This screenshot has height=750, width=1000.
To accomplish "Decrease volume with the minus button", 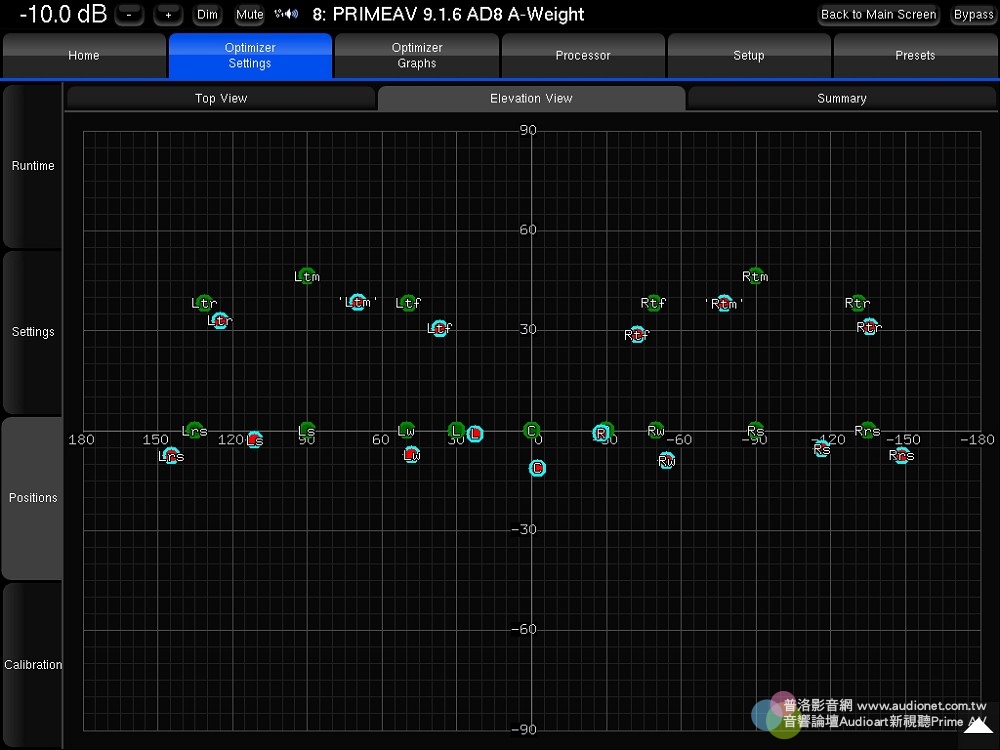I will pos(130,15).
